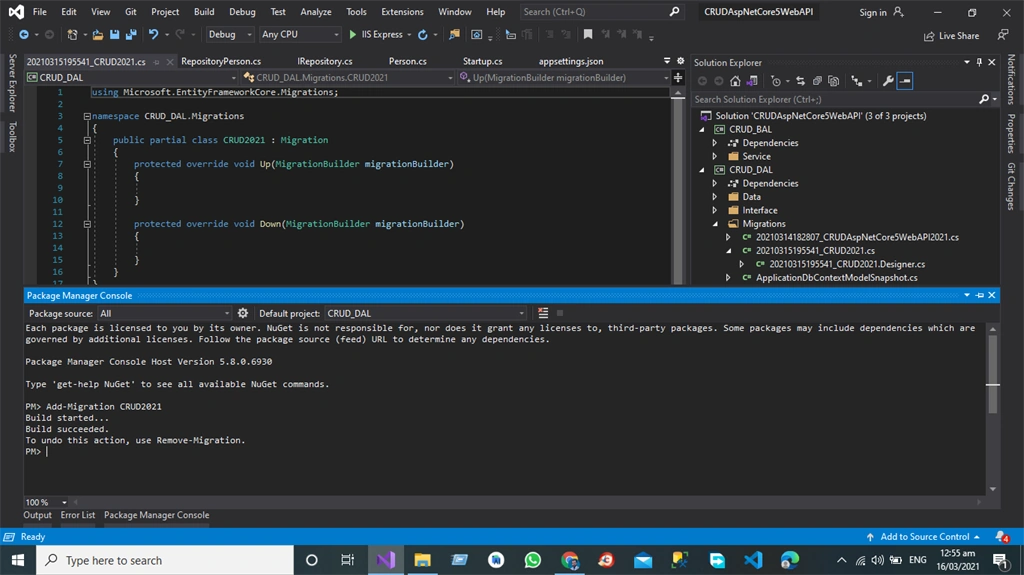Close the 20210315195541_CRUD2021.cs tab
1024x575 pixels.
pyautogui.click(x=170, y=62)
